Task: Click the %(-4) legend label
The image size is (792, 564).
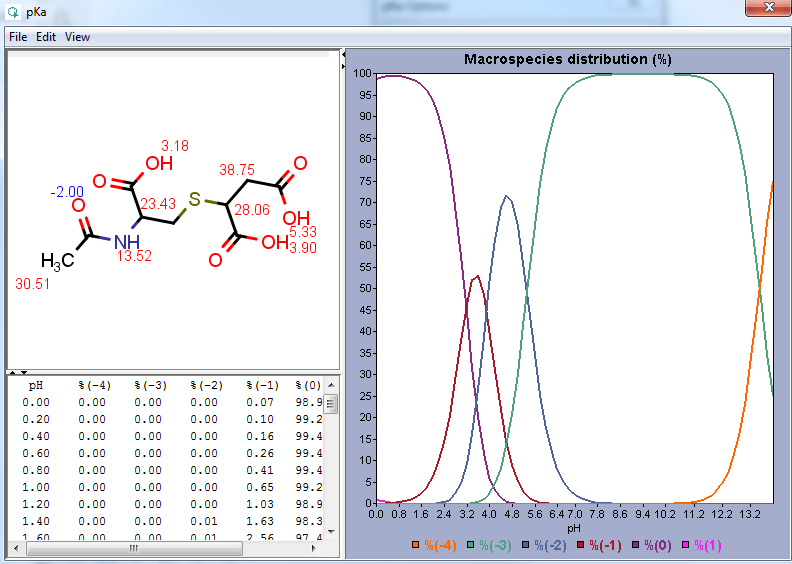Action: point(440,545)
